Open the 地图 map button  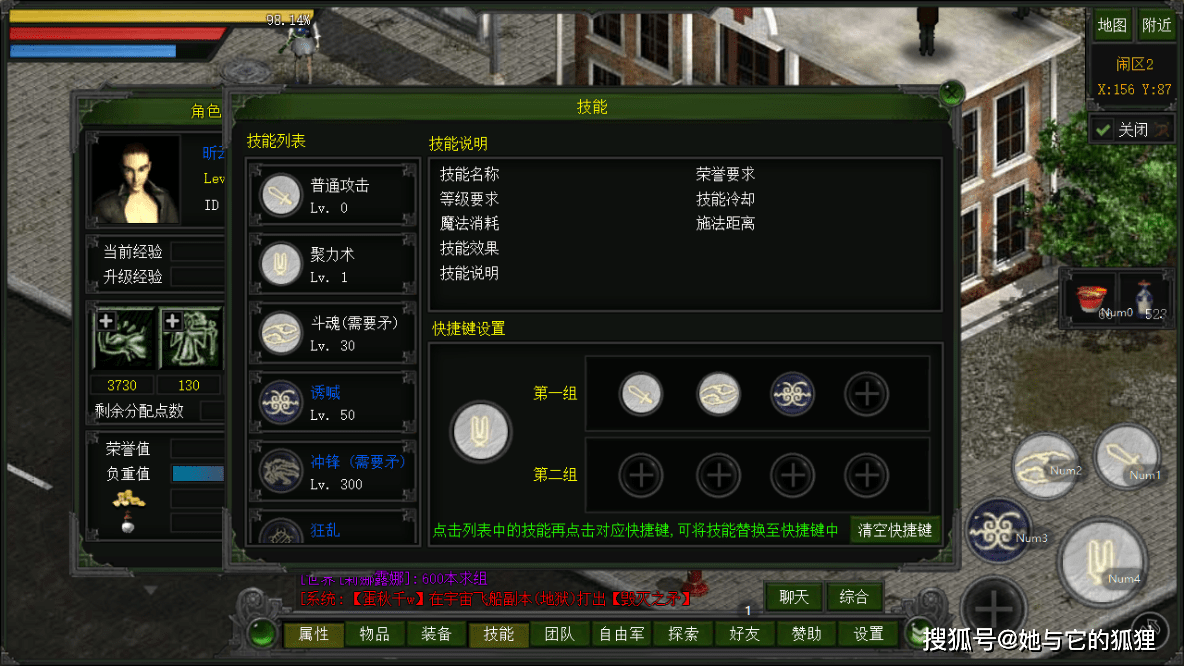click(x=1112, y=26)
